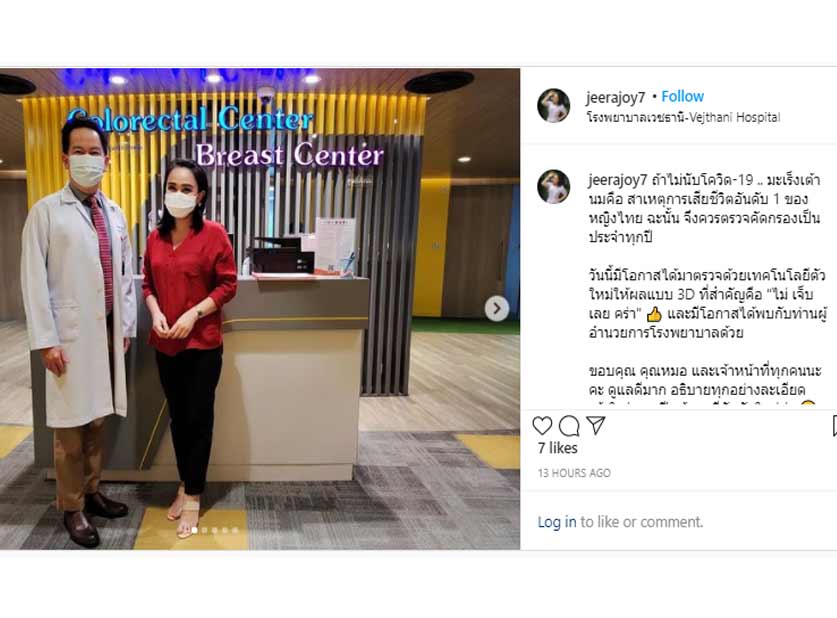Screen dimensions: 837x618
Task: Follow the jeerajoy7 account
Action: point(682,97)
